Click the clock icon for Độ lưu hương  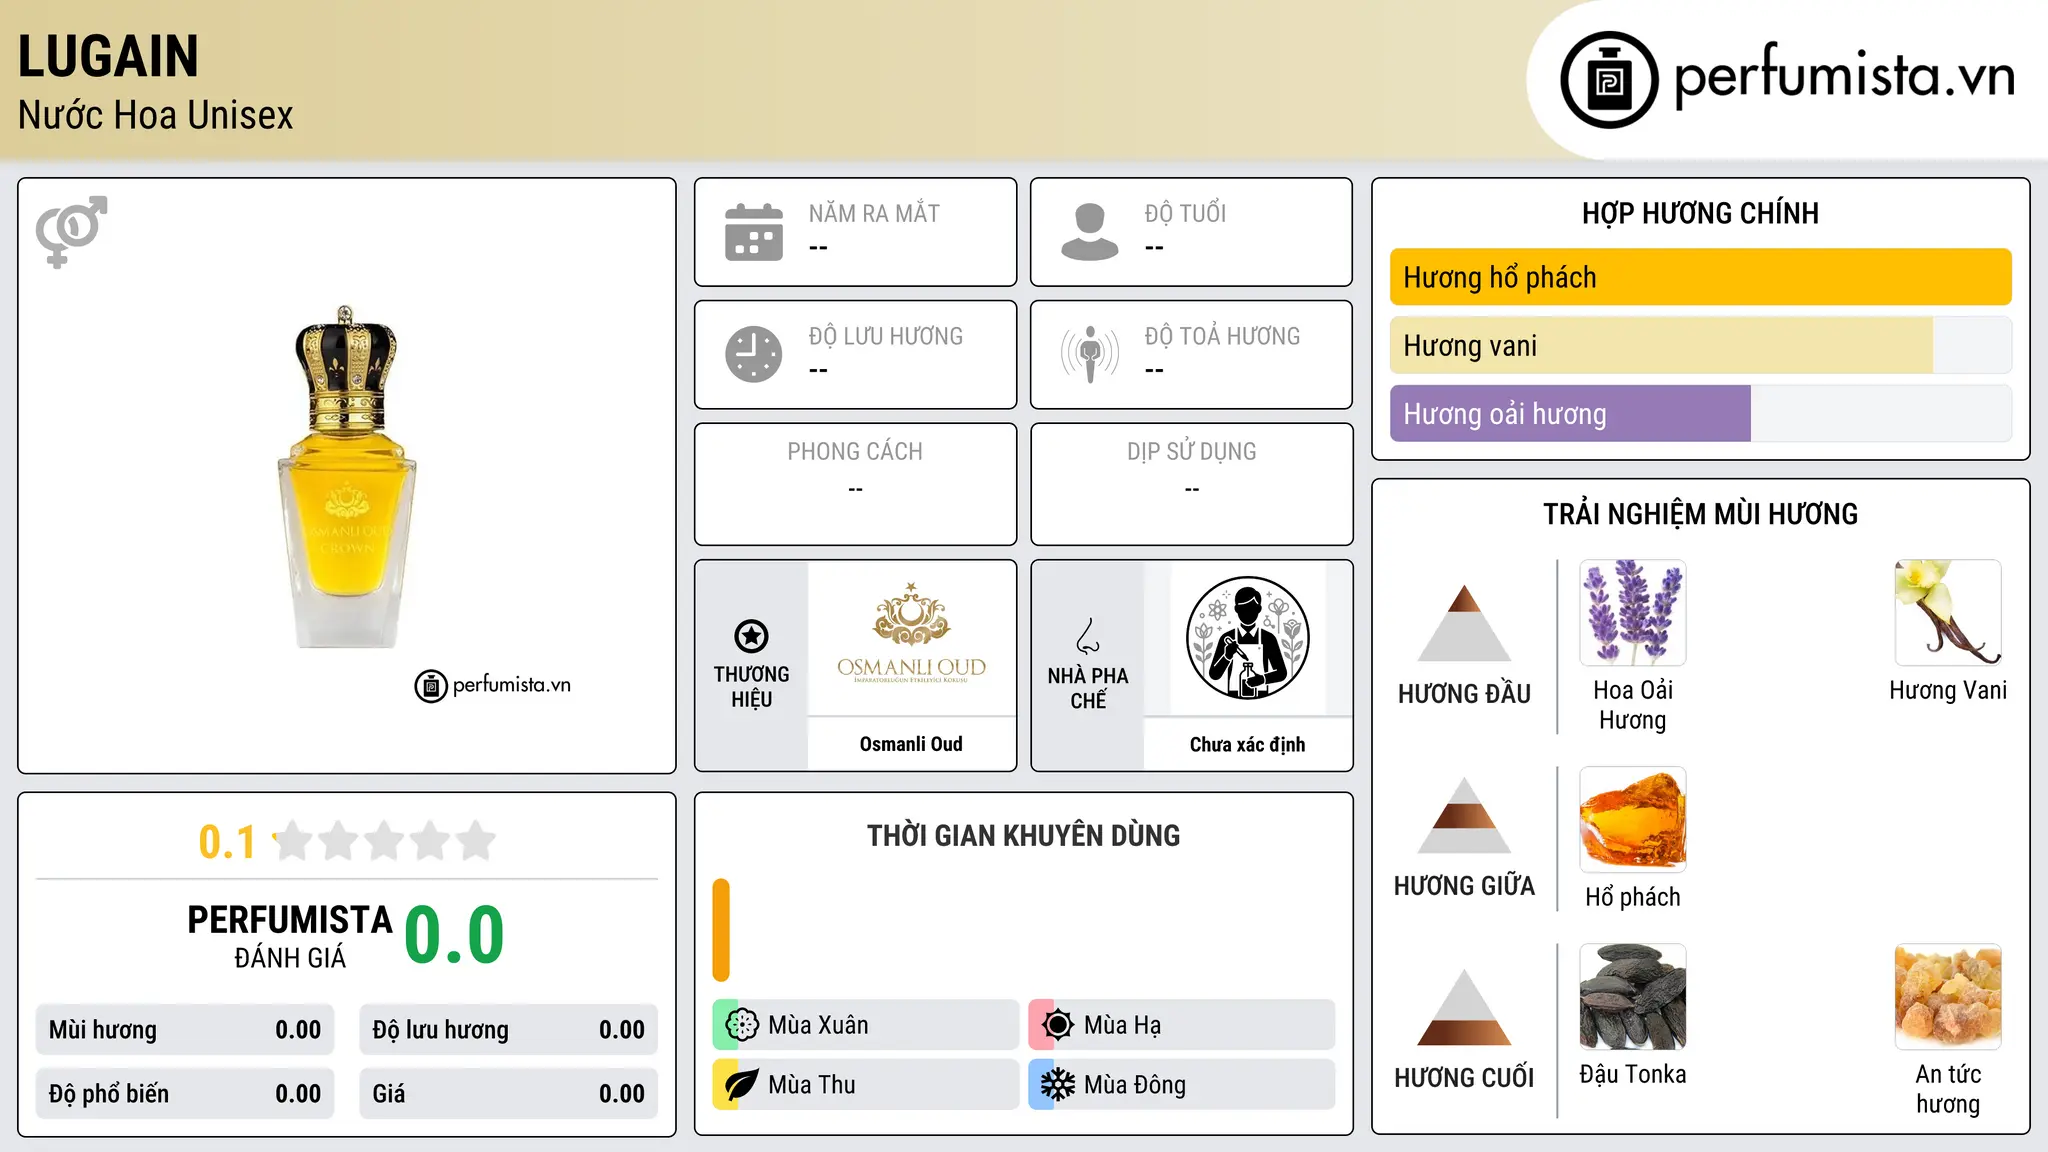(x=754, y=354)
